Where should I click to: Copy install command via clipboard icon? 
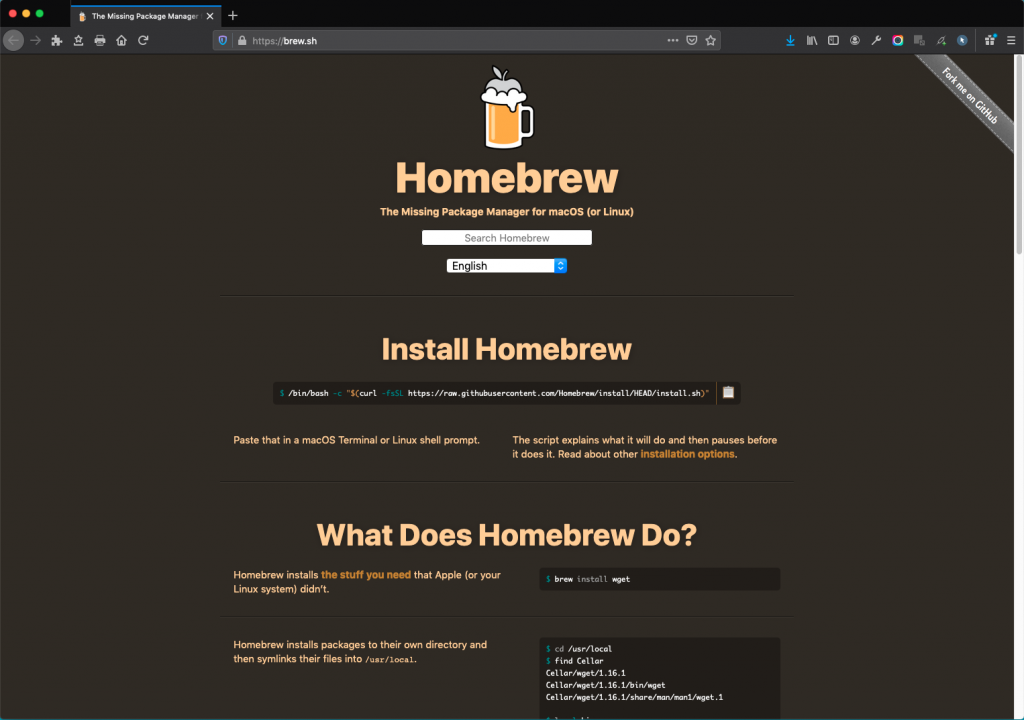pos(728,393)
